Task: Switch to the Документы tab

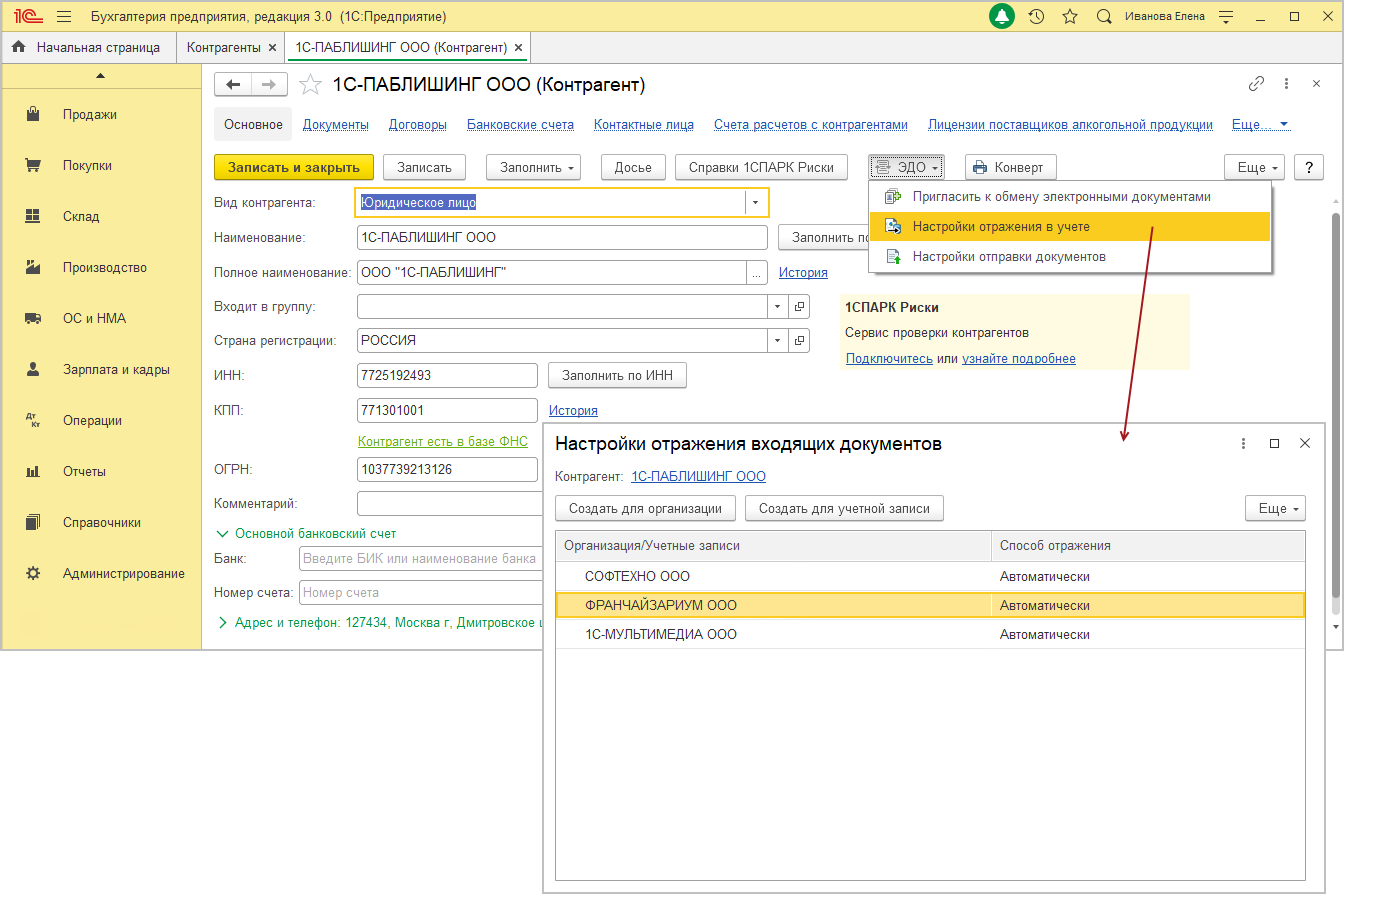Action: coord(336,125)
